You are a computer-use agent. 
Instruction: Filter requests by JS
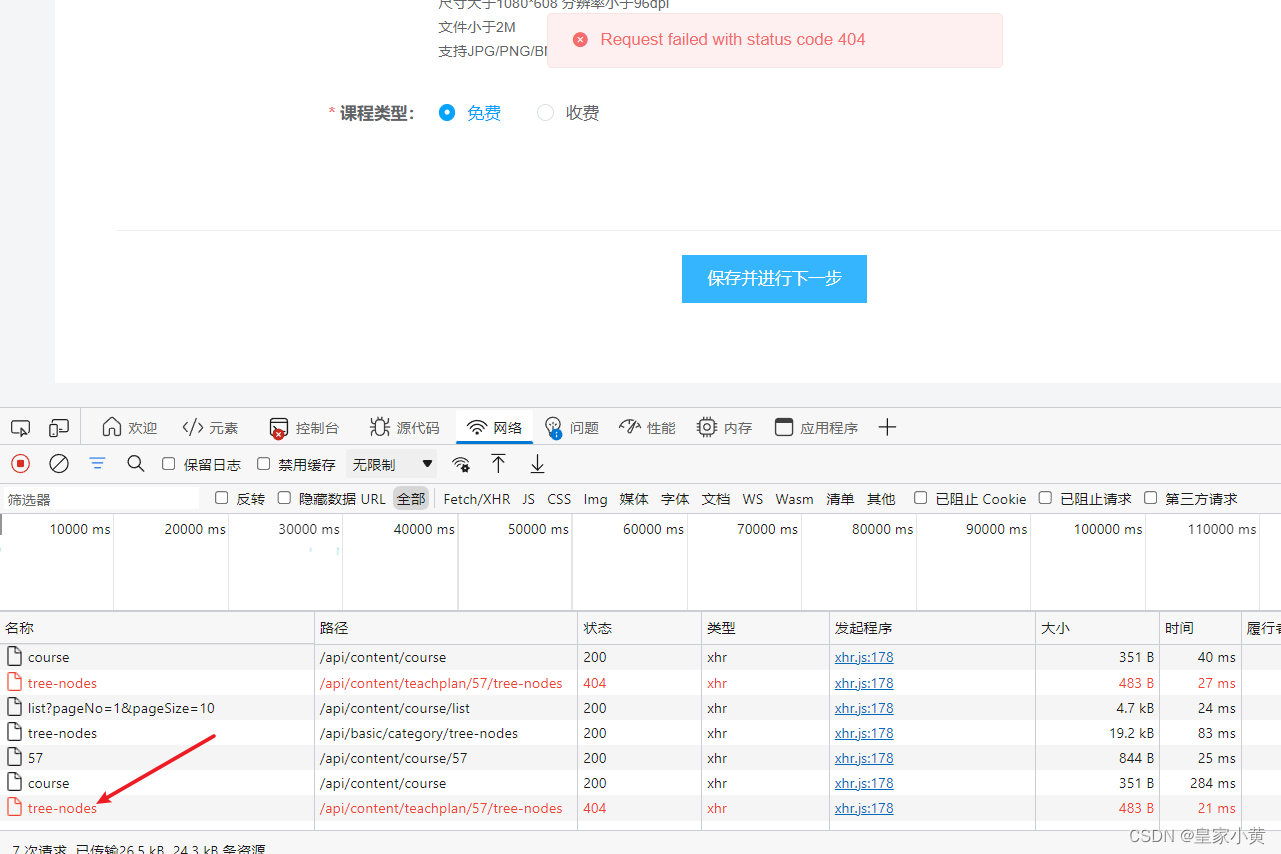point(528,499)
